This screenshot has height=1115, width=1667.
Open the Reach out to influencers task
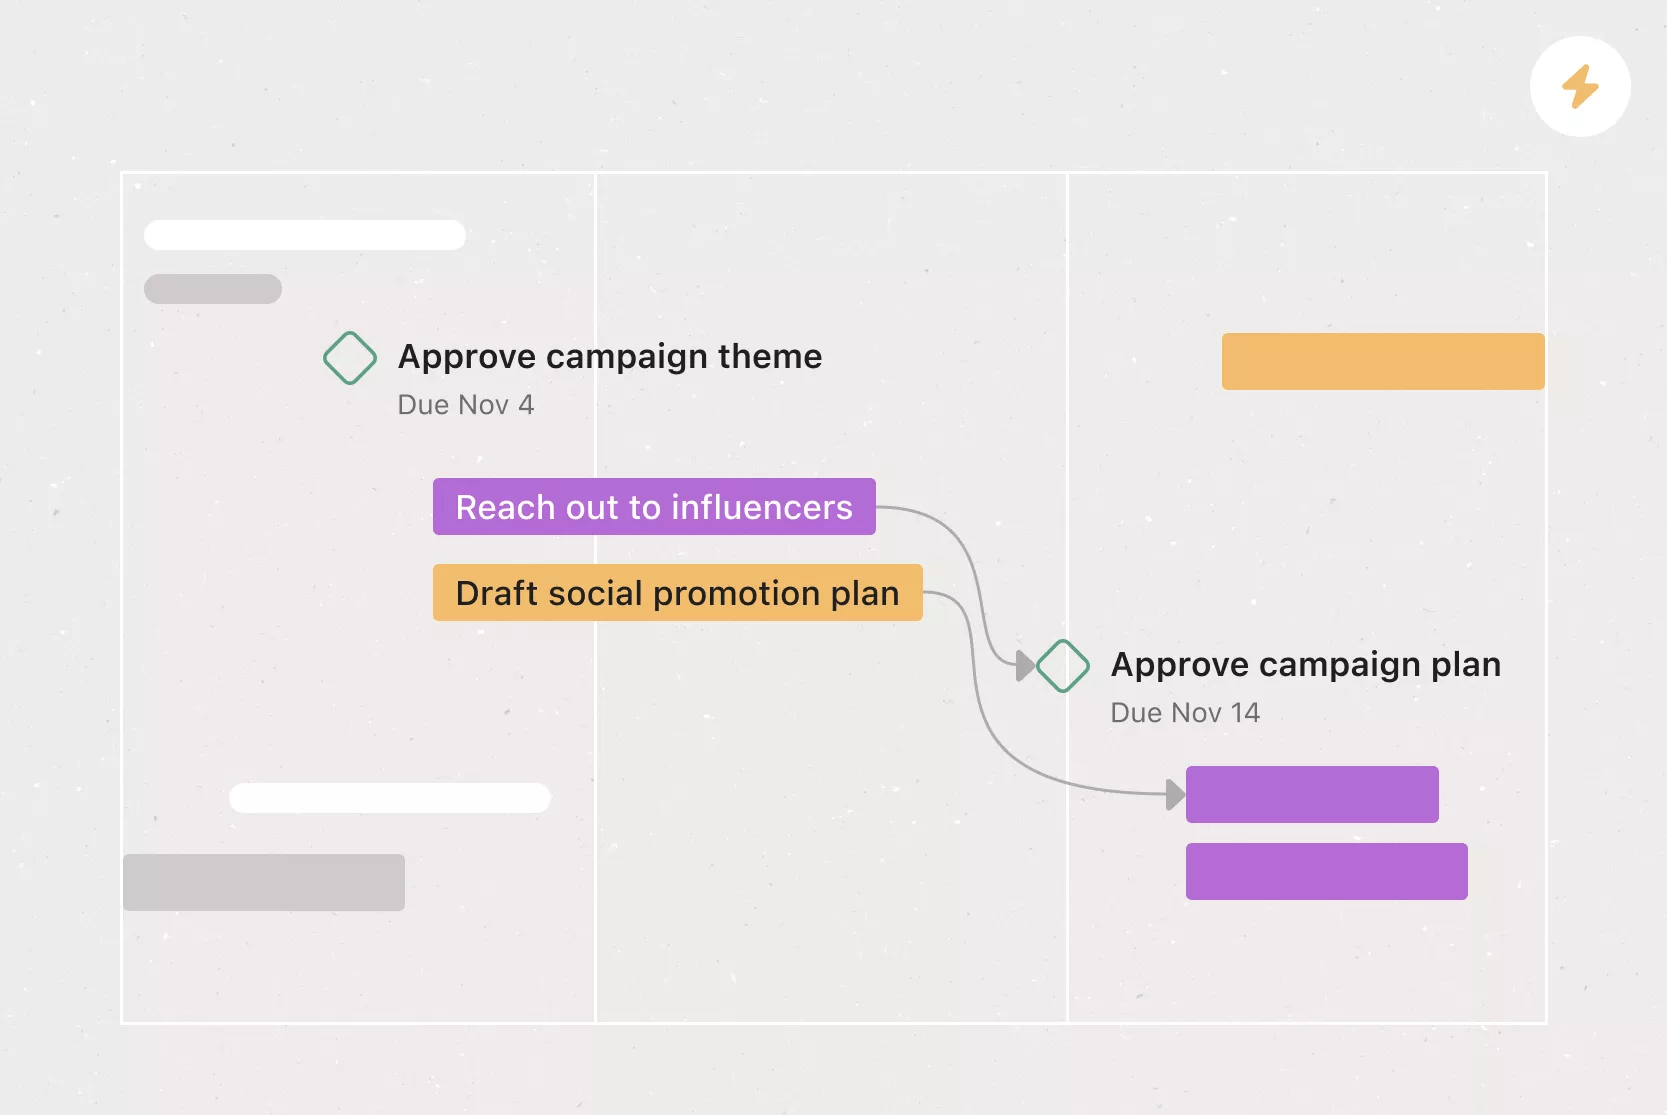(x=654, y=507)
